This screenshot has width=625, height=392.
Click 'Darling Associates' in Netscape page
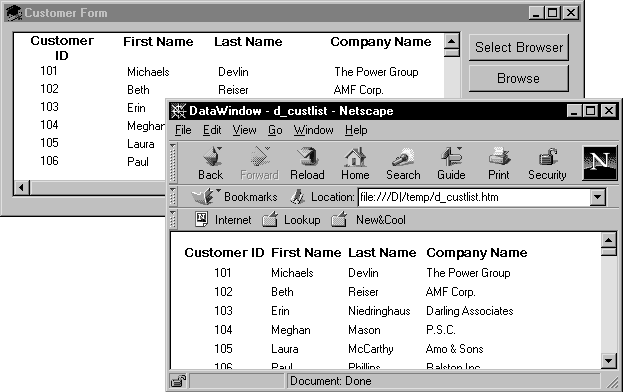(470, 311)
